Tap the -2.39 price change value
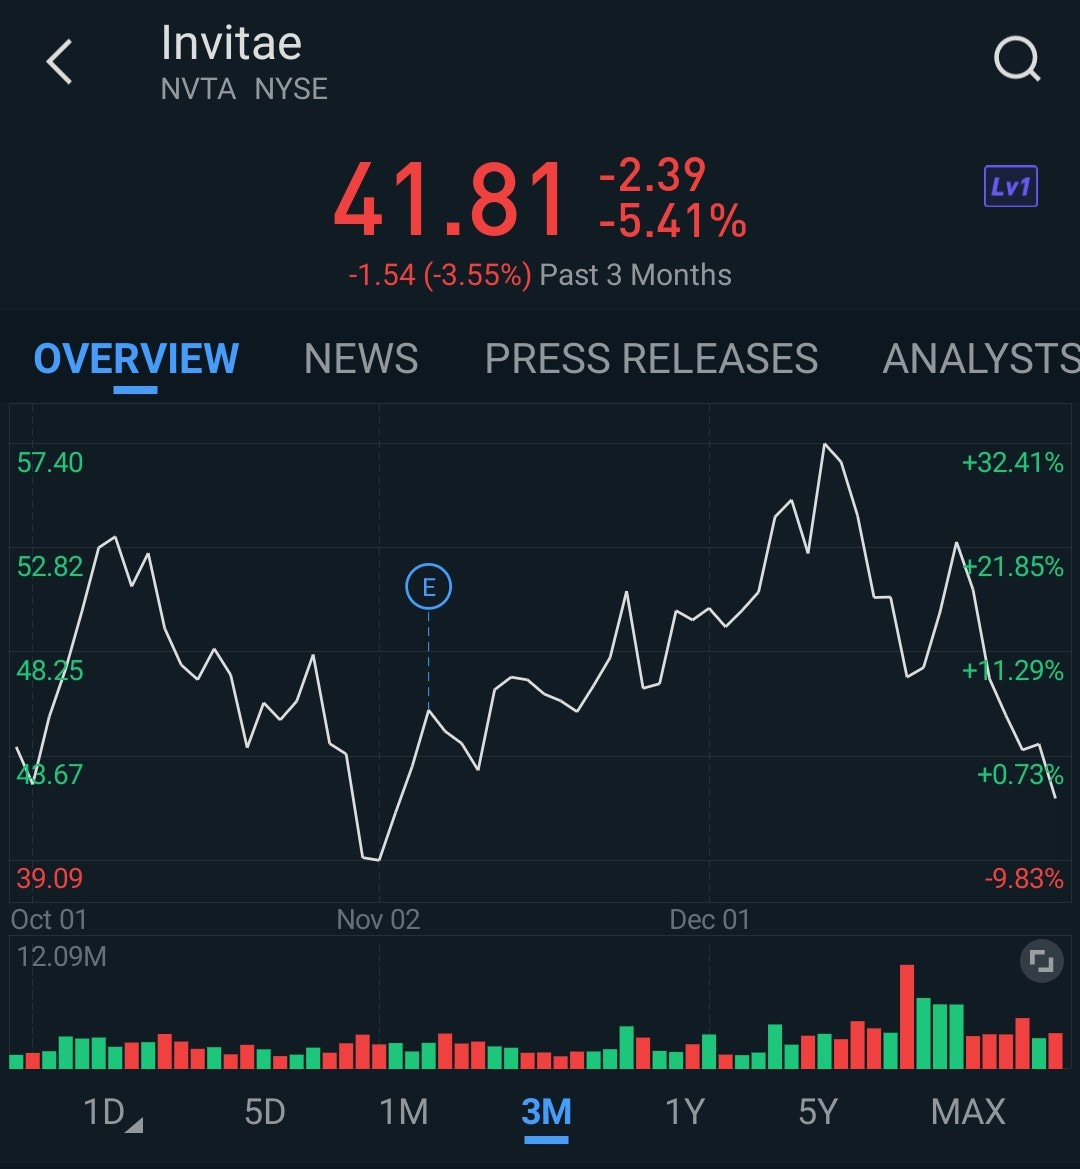The image size is (1080, 1169). tap(652, 174)
